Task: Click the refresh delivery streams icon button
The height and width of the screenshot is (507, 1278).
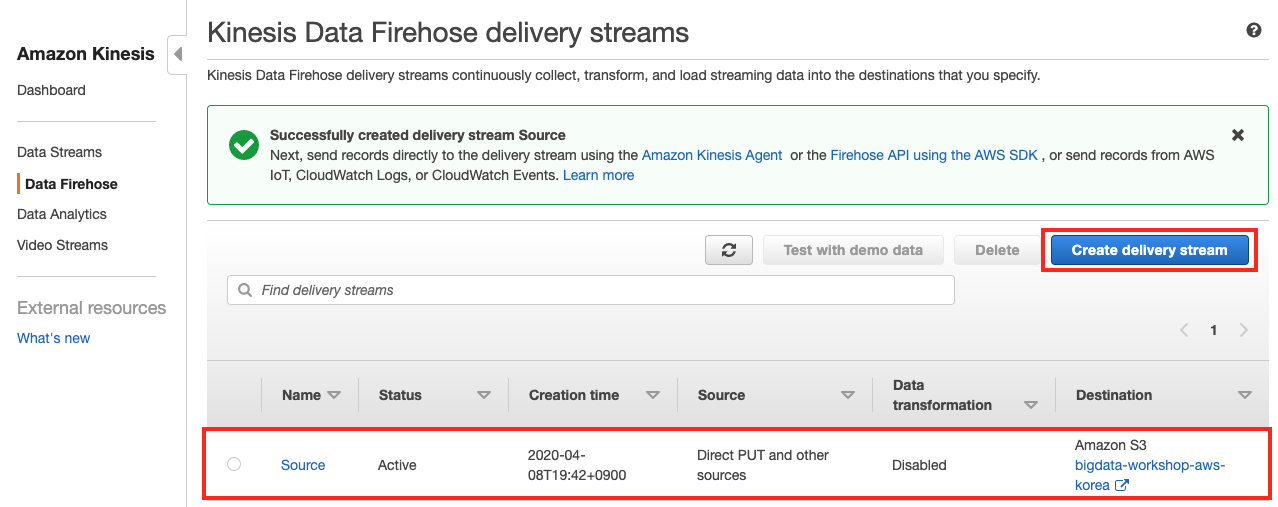Action: coord(729,250)
